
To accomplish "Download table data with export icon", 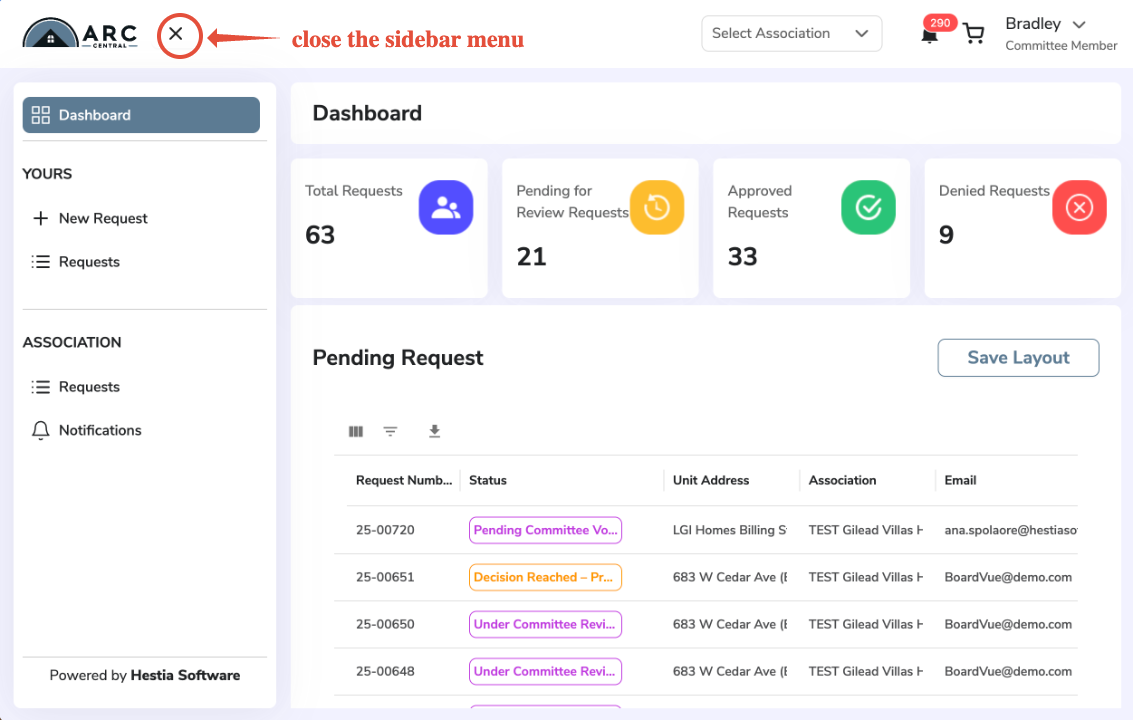I will coord(434,432).
